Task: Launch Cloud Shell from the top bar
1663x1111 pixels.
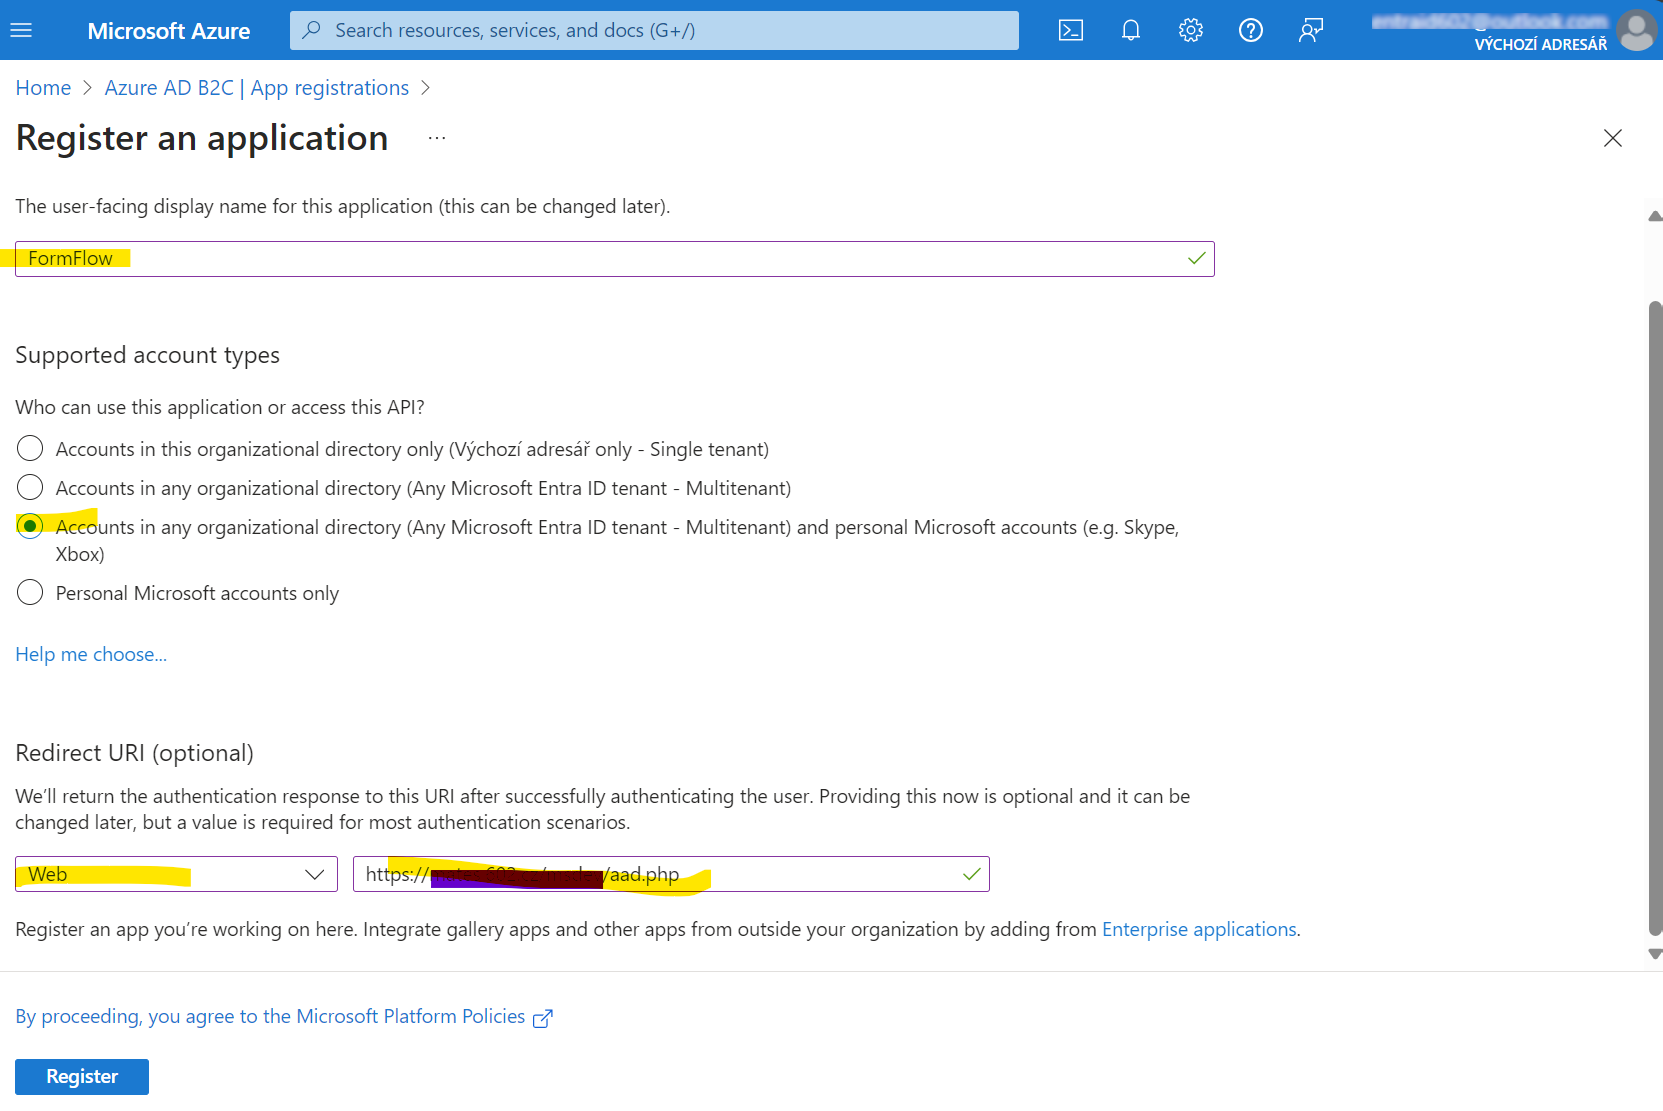Action: pyautogui.click(x=1070, y=30)
